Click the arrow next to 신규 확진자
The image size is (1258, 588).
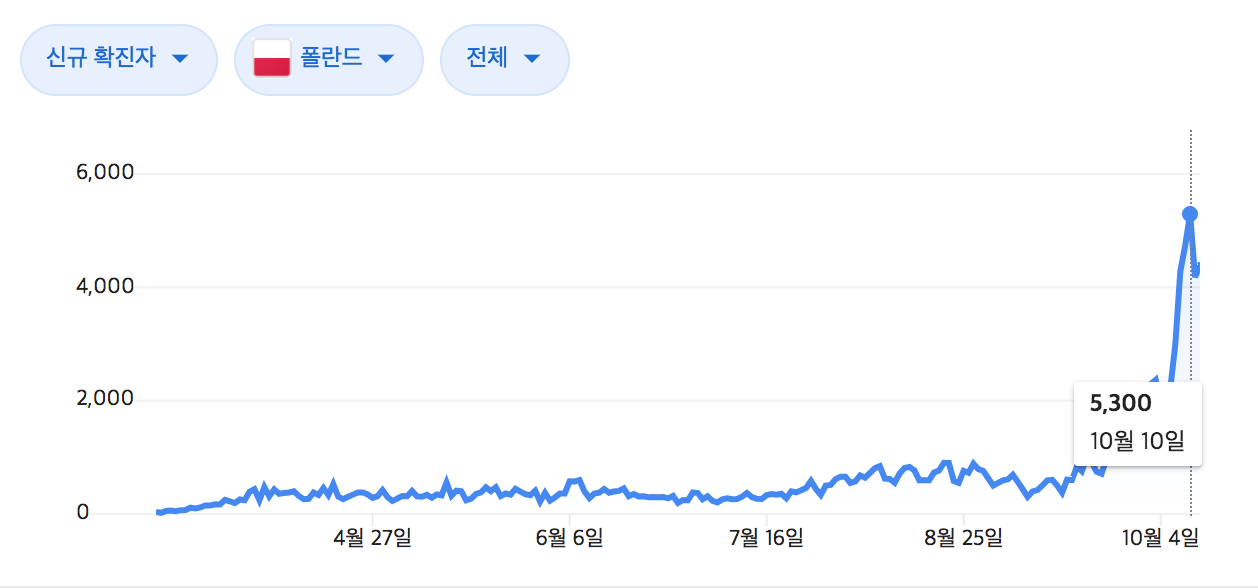(180, 59)
